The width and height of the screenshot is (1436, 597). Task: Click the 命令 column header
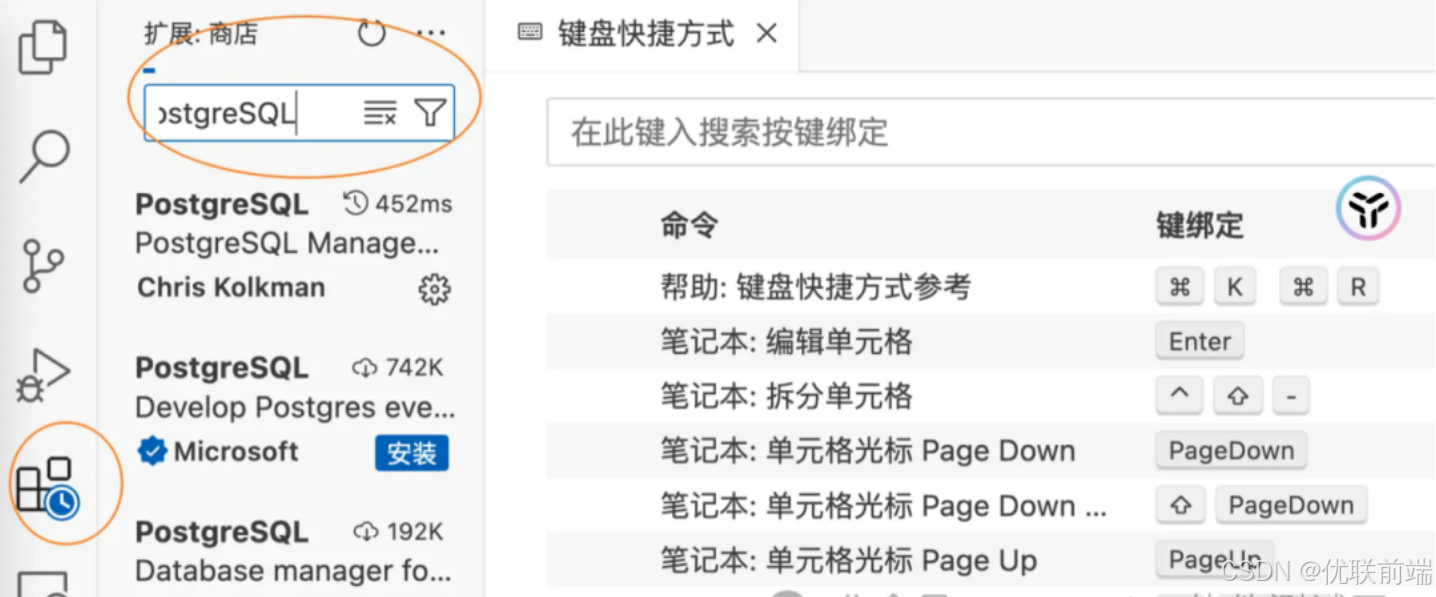pyautogui.click(x=689, y=225)
